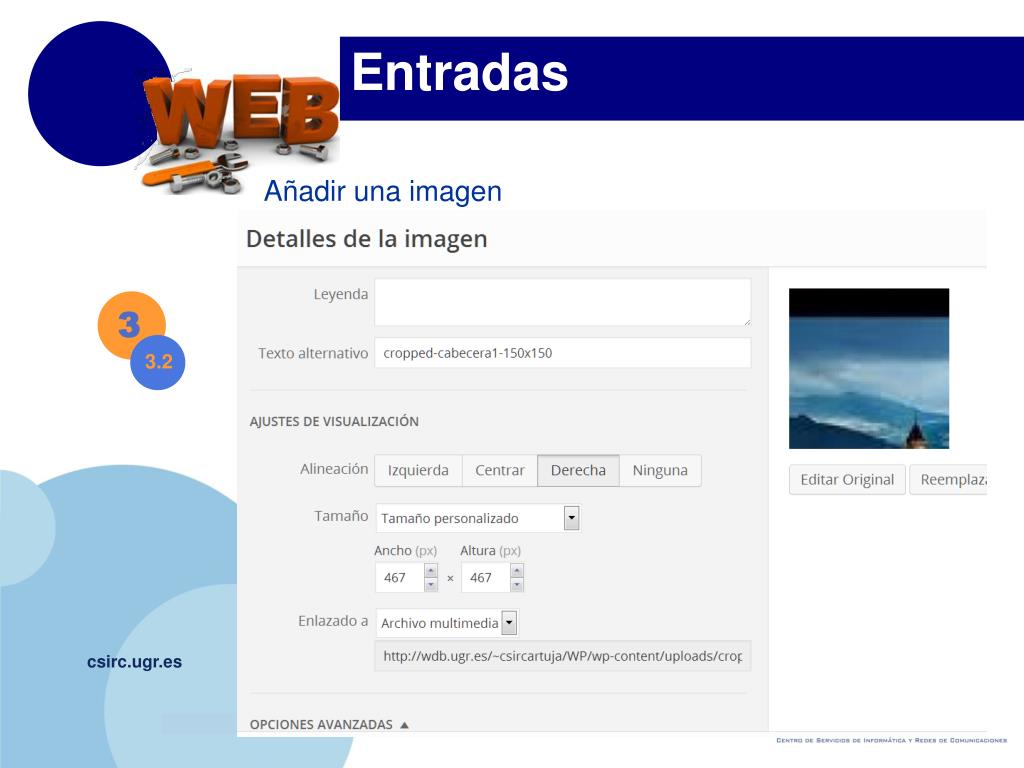1024x768 pixels.
Task: Click the Detalles de la imagen heading
Action: (x=366, y=239)
